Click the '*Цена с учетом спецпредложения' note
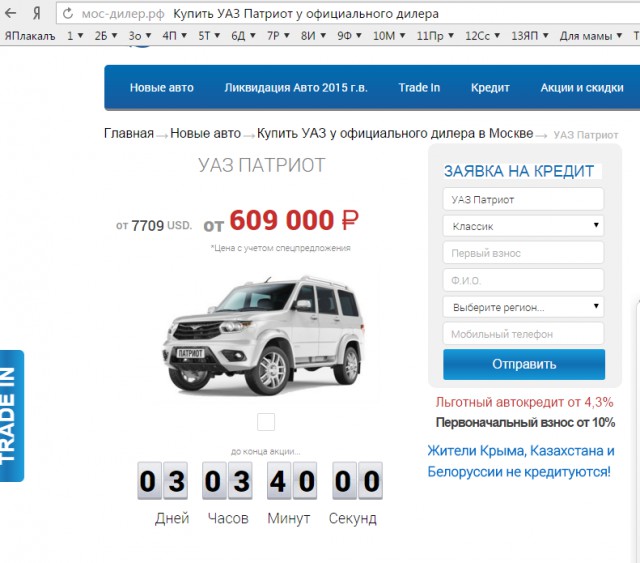The image size is (640, 563). [280, 248]
